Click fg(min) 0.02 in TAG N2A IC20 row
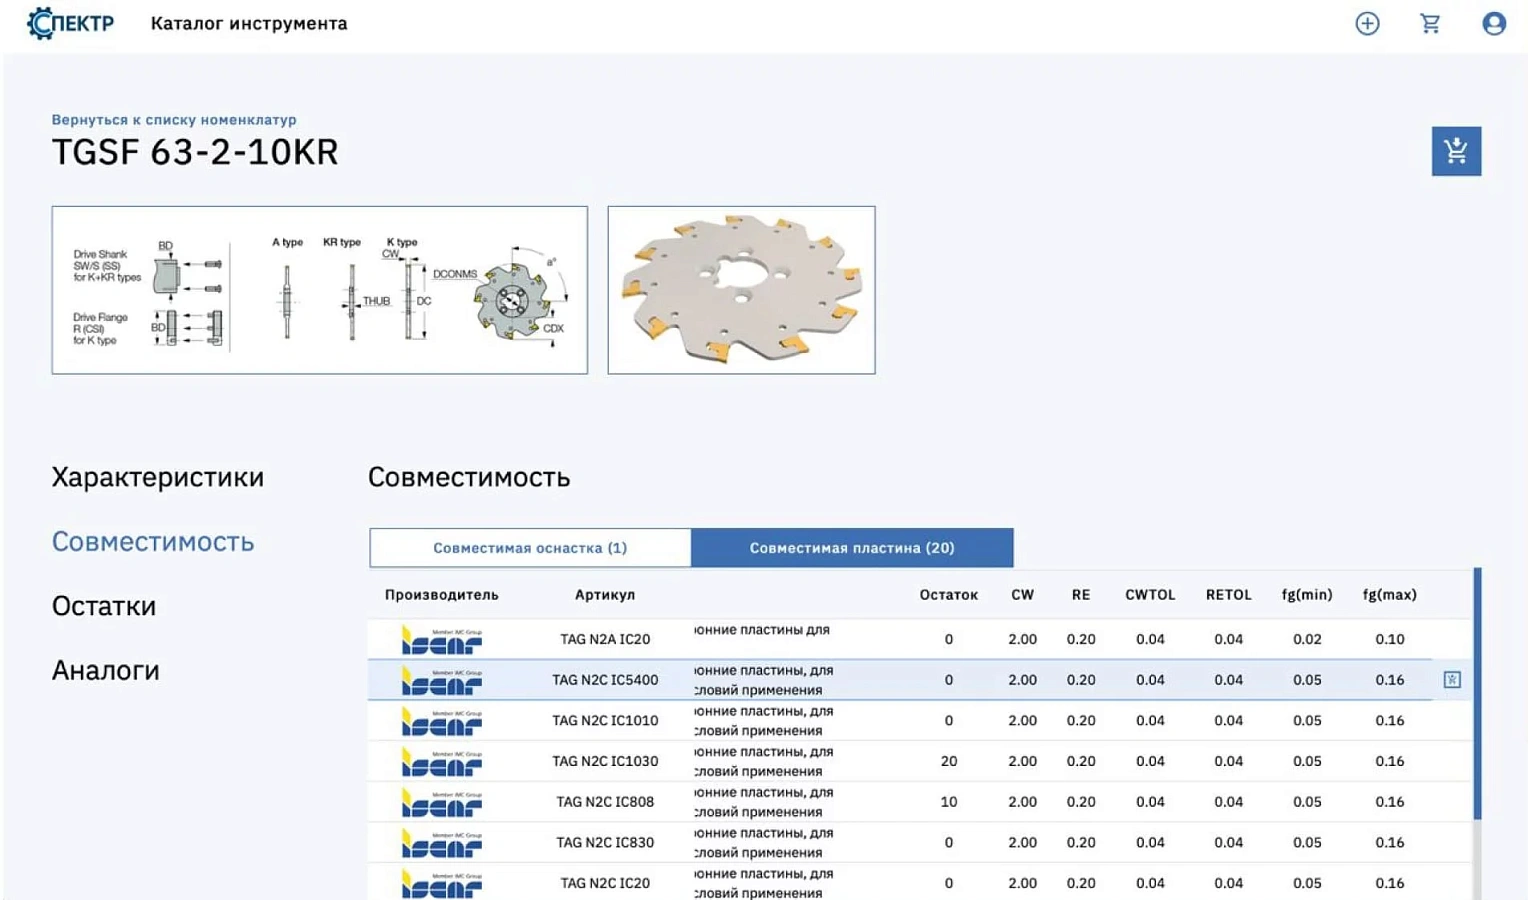 point(1307,639)
